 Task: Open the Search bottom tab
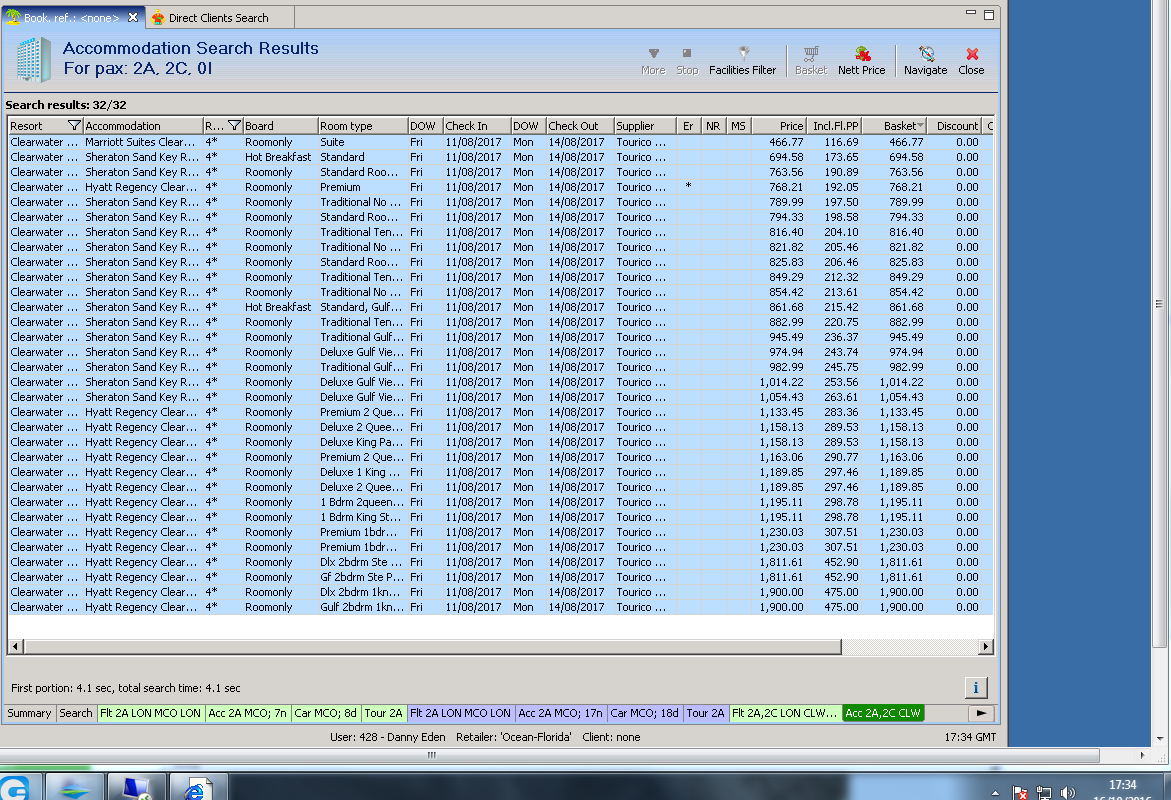pos(75,713)
